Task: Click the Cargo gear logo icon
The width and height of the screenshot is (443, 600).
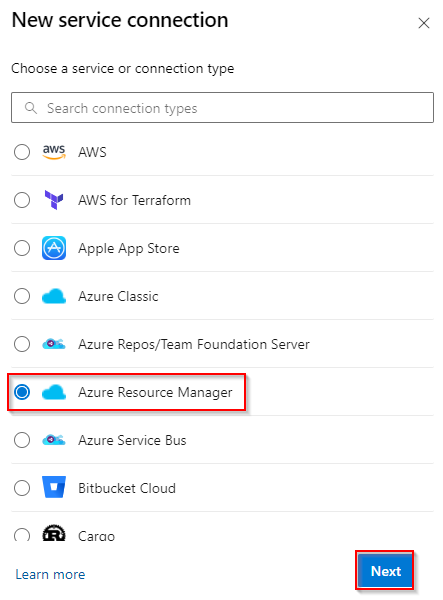Action: [x=54, y=533]
